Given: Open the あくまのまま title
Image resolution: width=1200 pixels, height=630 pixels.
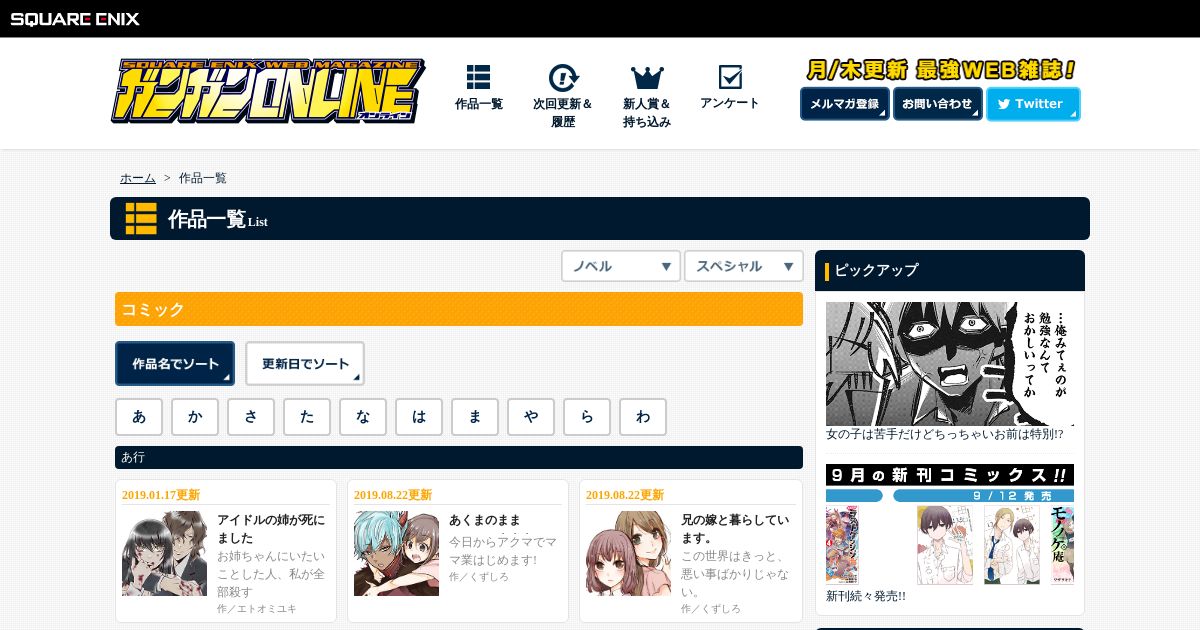Looking at the screenshot, I should pyautogui.click(x=485, y=521).
